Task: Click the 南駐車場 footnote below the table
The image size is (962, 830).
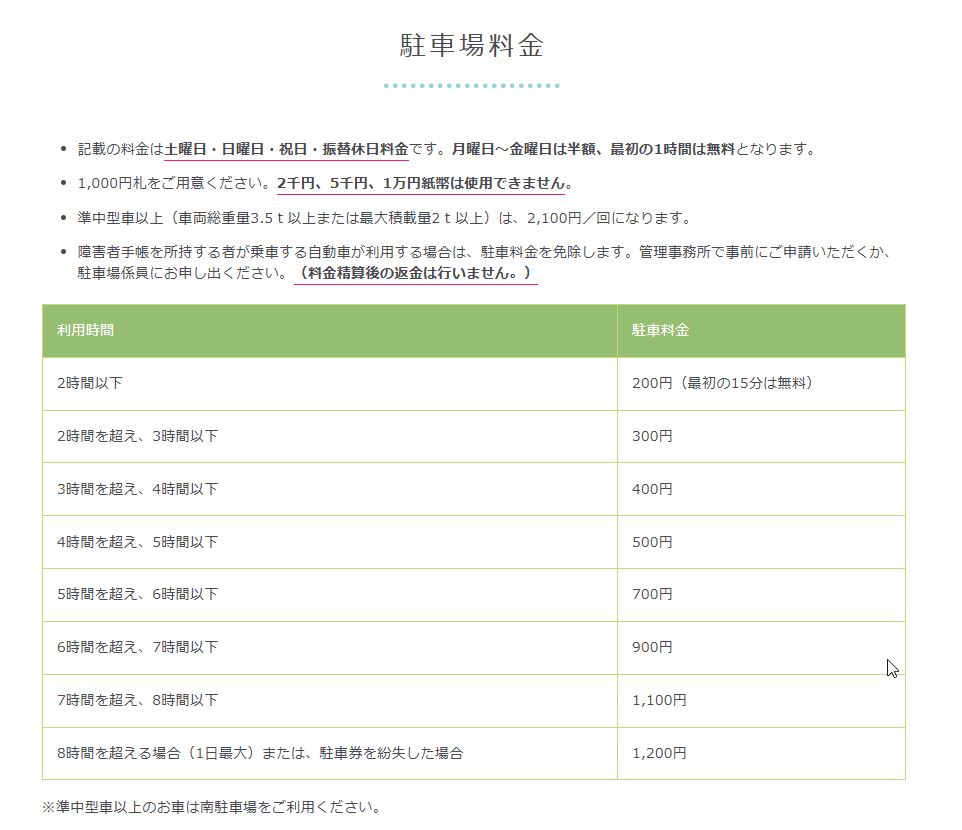Action: (x=211, y=807)
